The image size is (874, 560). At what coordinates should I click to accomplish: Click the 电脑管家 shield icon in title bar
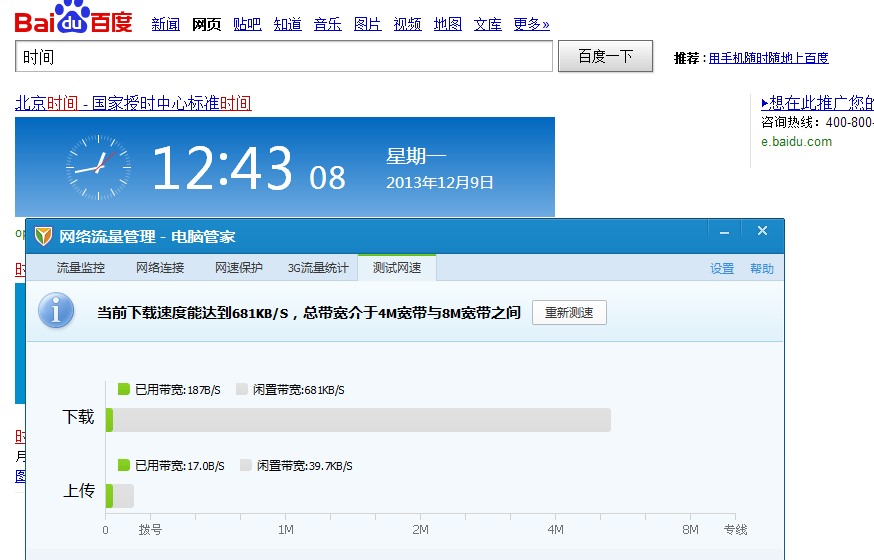[43, 236]
